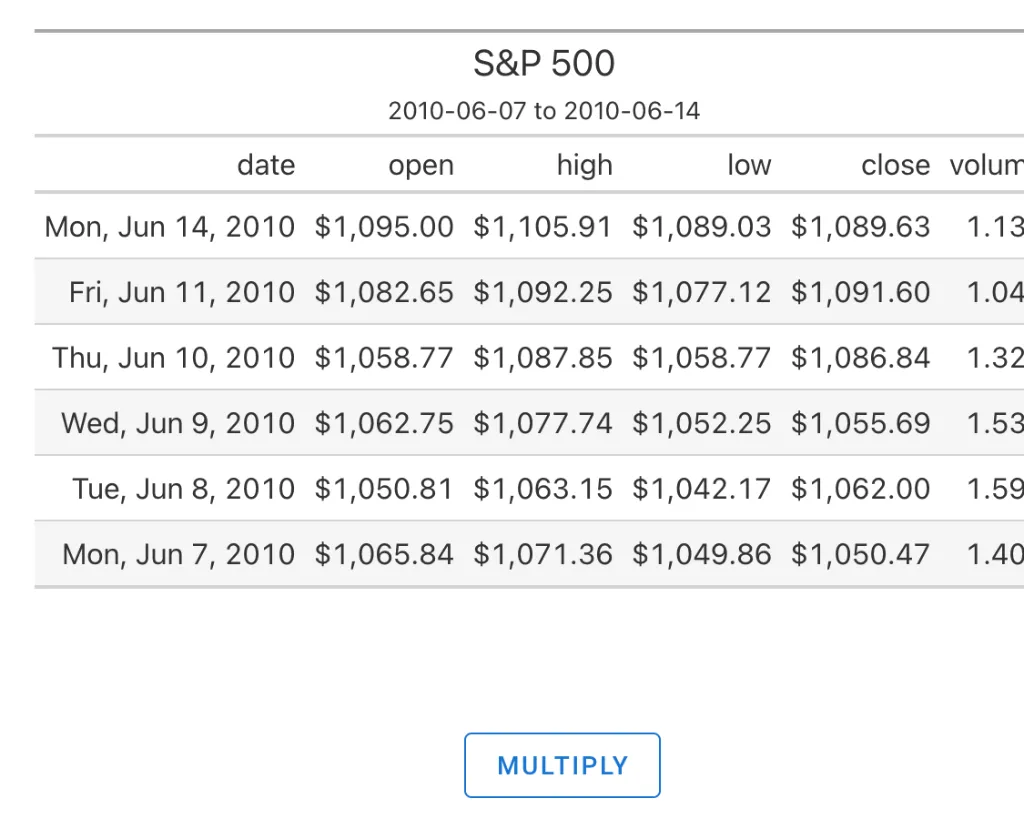Click the low column header
Image resolution: width=1024 pixels, height=819 pixels.
tap(749, 165)
